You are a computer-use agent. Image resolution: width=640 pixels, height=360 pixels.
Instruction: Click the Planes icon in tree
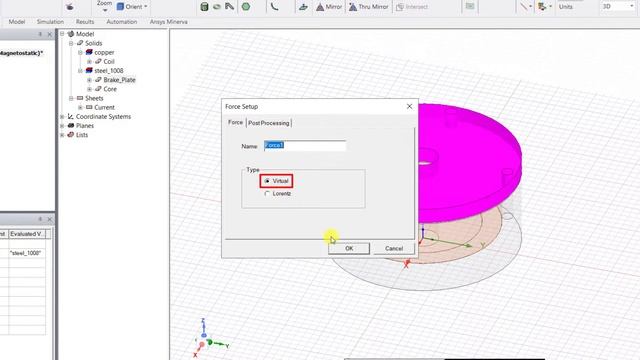(71, 125)
